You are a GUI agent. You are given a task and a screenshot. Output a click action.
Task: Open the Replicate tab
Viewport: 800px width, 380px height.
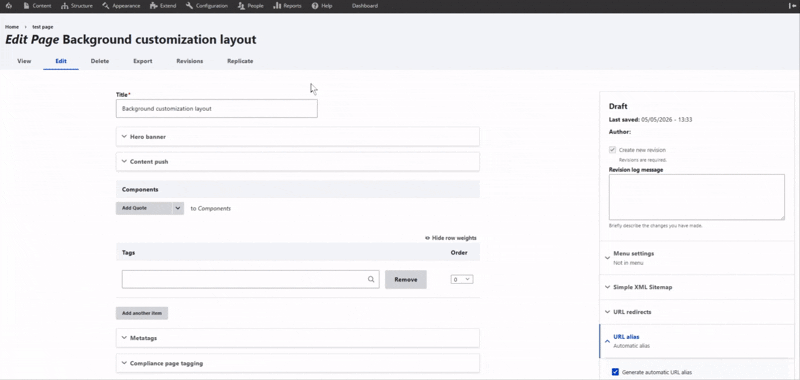tap(240, 61)
